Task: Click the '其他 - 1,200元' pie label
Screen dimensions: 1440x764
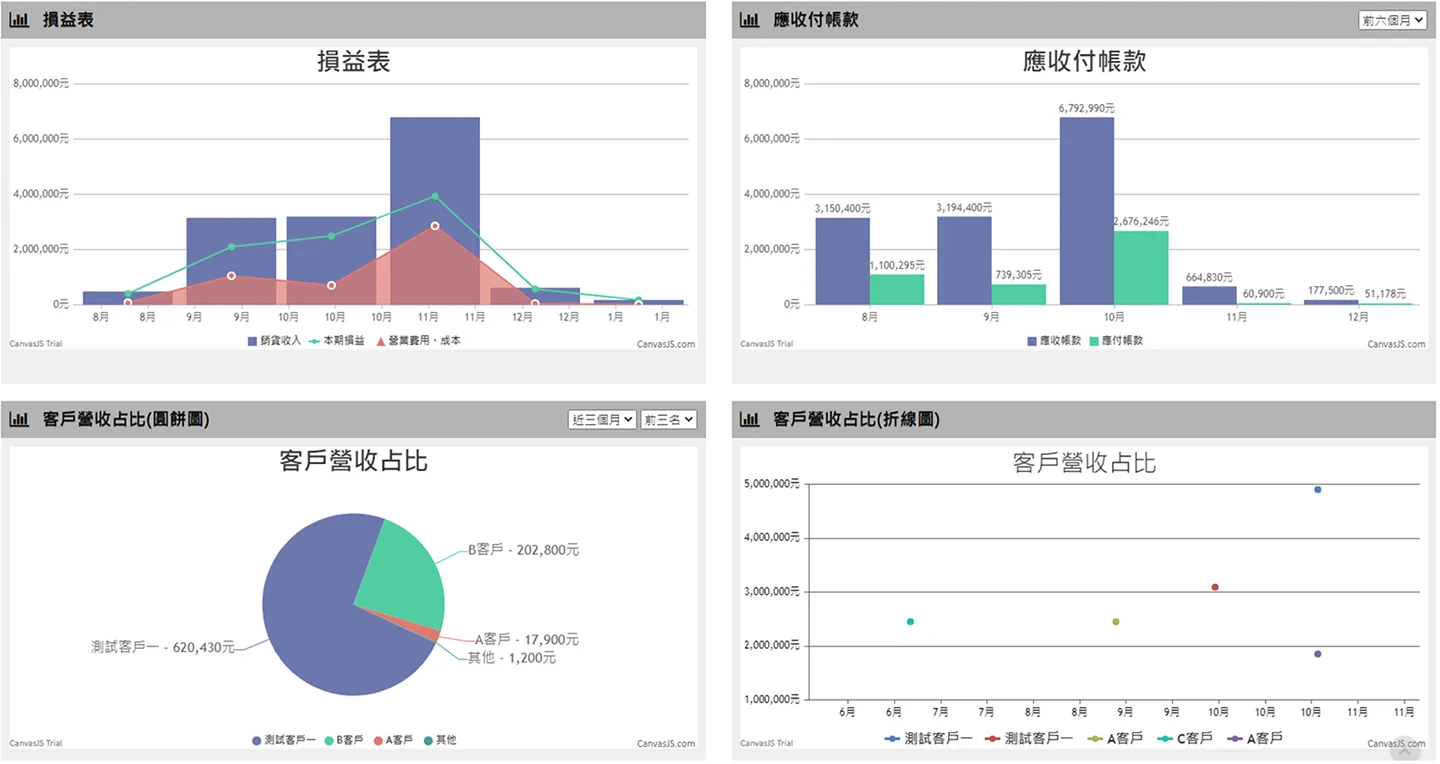Action: pyautogui.click(x=512, y=657)
